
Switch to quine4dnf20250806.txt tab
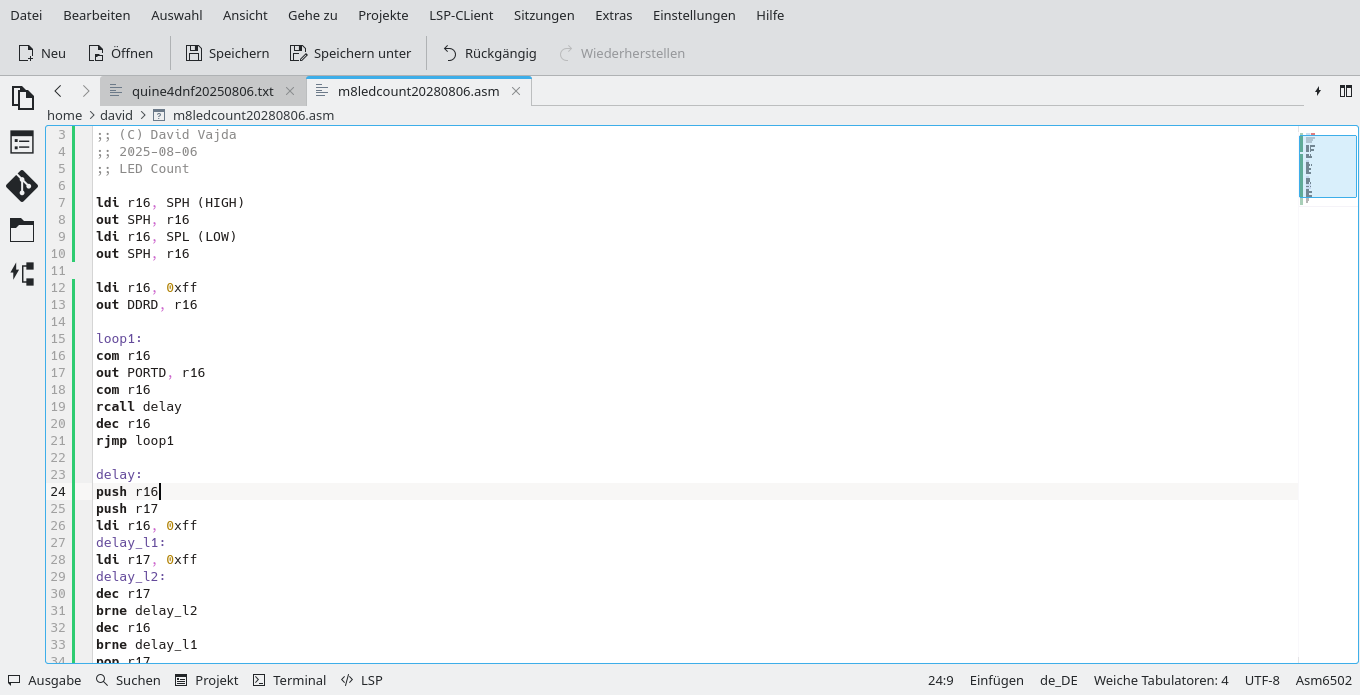pyautogui.click(x=202, y=91)
